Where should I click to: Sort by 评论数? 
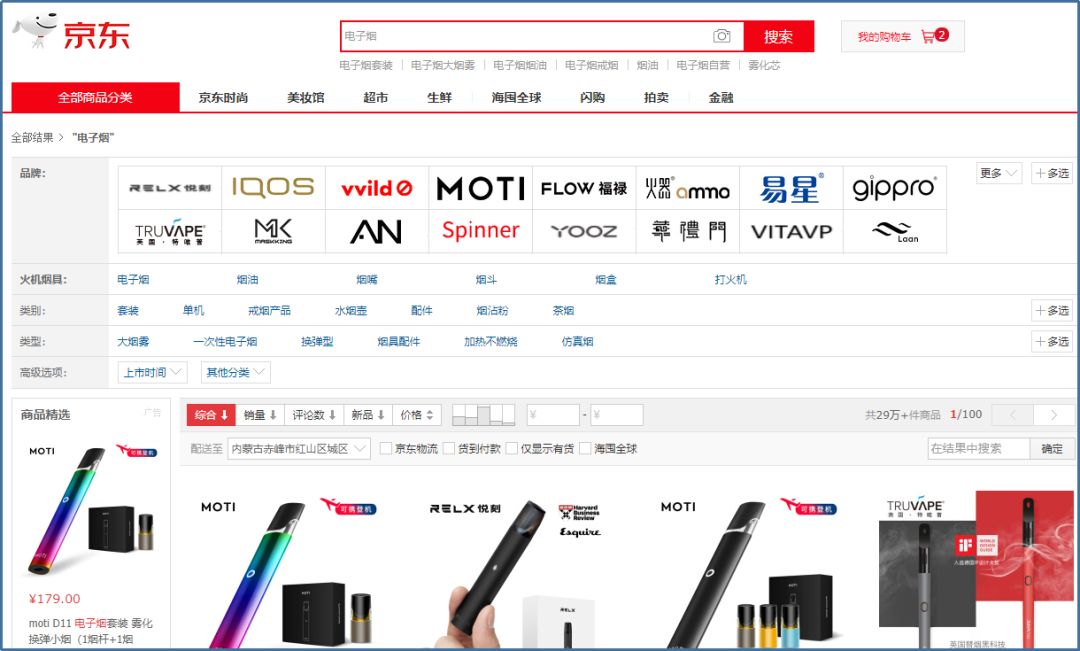coord(313,415)
